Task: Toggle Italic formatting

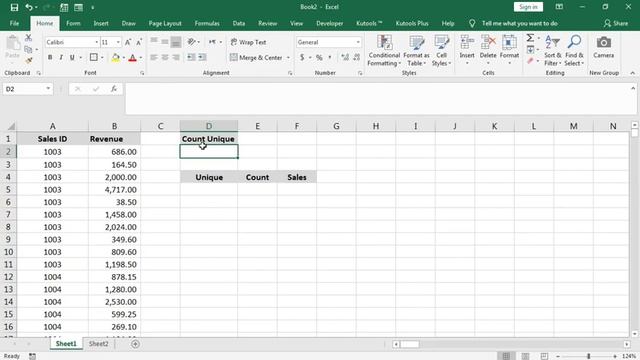Action: point(61,58)
